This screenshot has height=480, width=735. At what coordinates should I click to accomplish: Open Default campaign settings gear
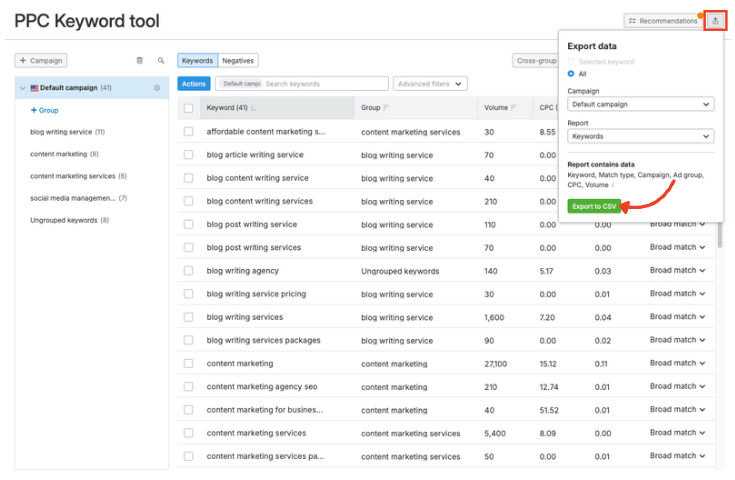tap(157, 88)
